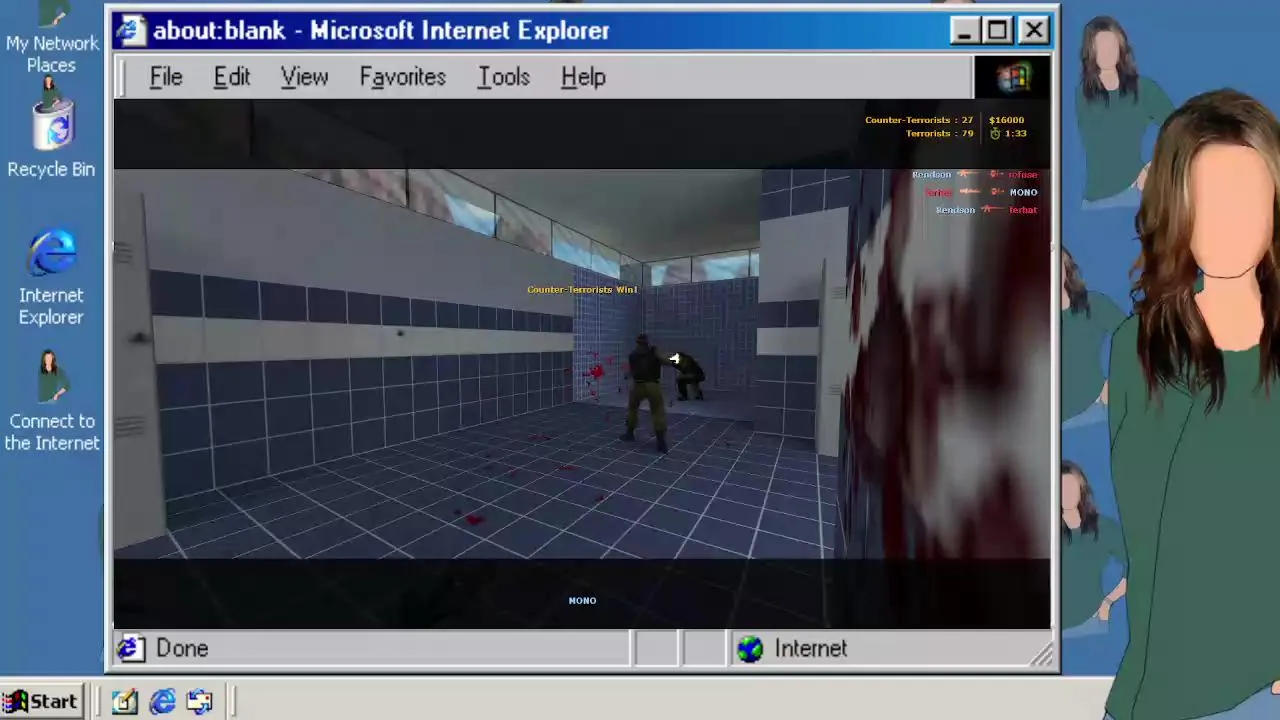Viewport: 1280px width, 720px height.
Task: Open the Edit menu
Action: [x=232, y=77]
